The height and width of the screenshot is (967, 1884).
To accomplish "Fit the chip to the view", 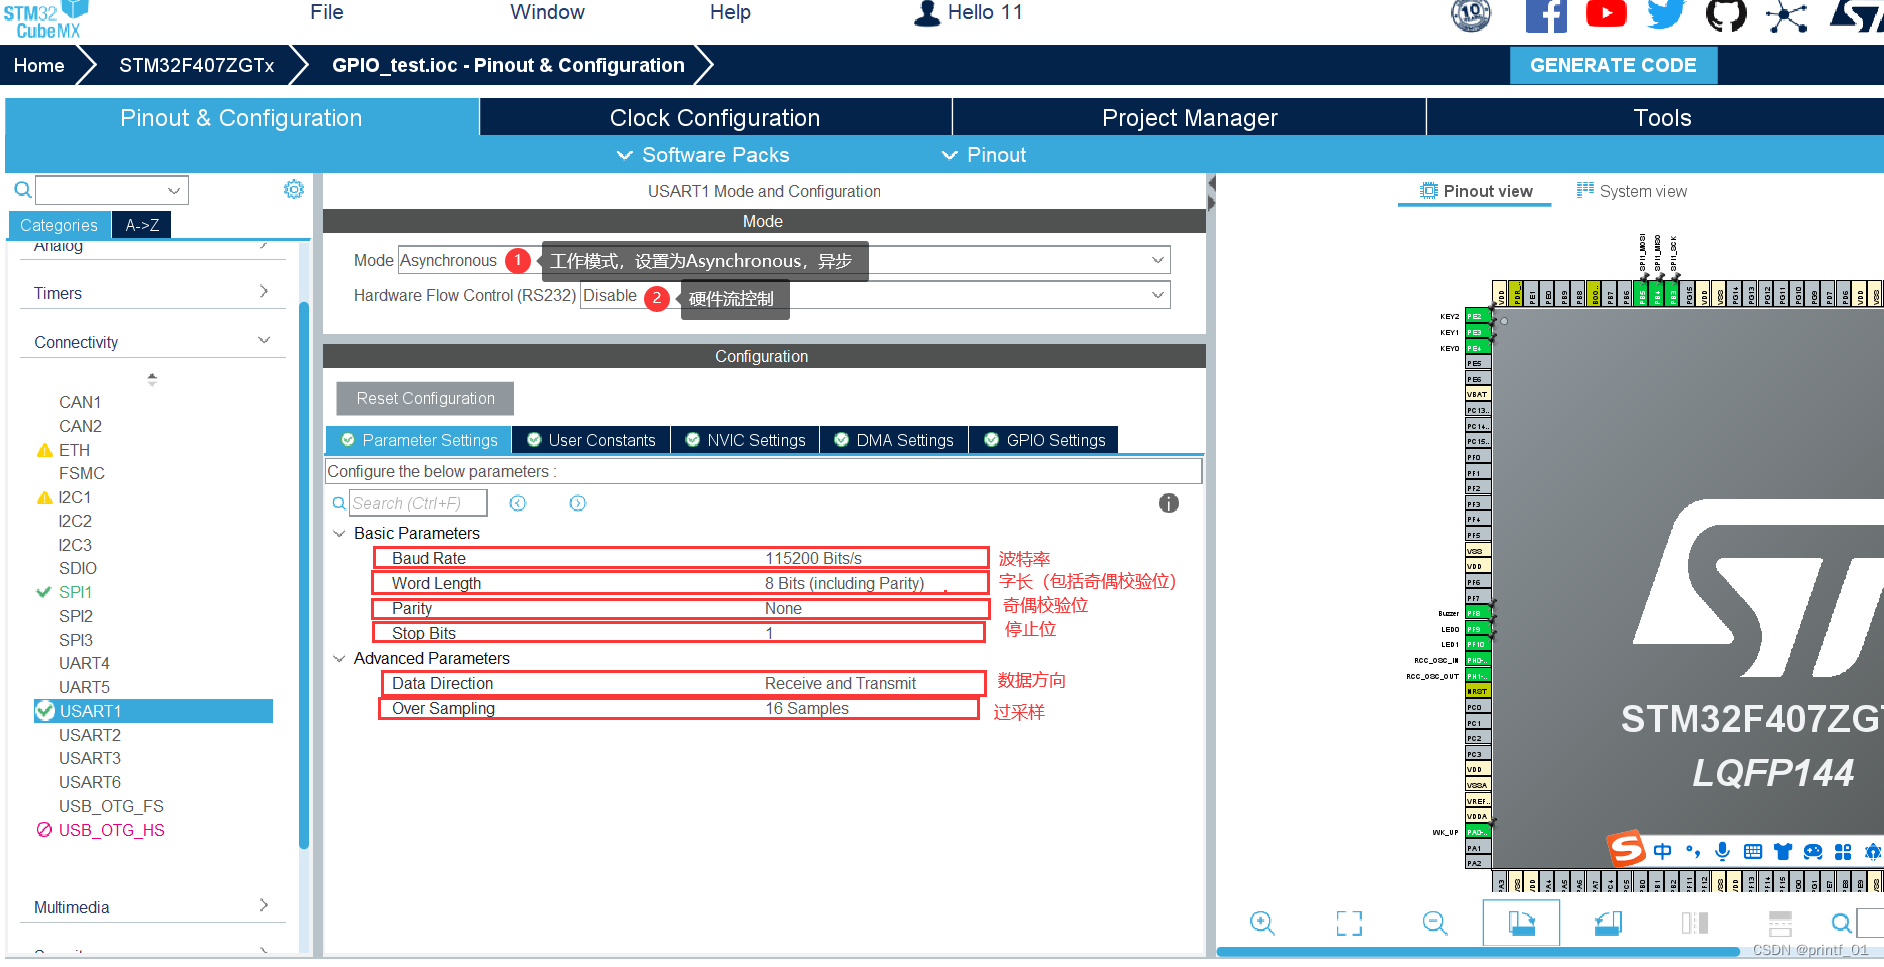I will pos(1349,923).
